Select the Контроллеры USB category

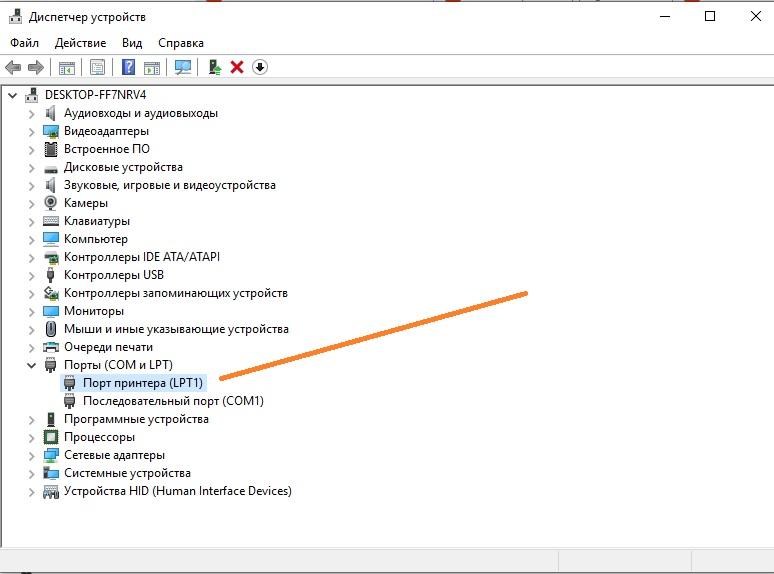coord(113,275)
